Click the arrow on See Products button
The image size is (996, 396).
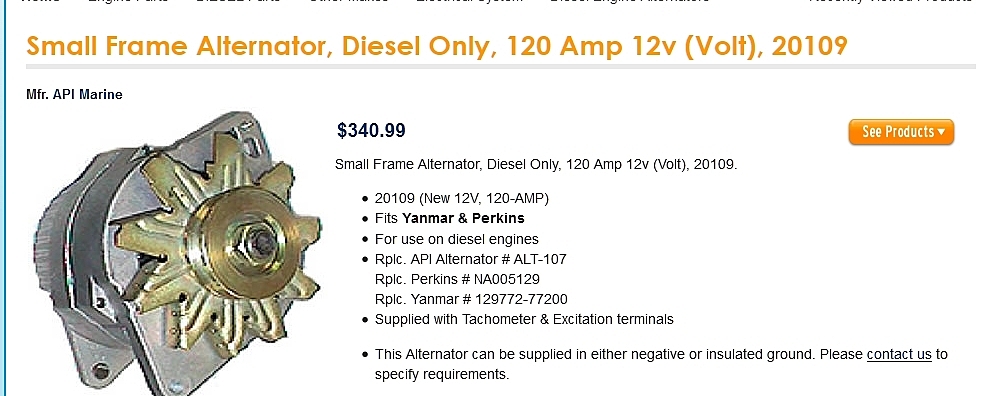click(x=941, y=132)
